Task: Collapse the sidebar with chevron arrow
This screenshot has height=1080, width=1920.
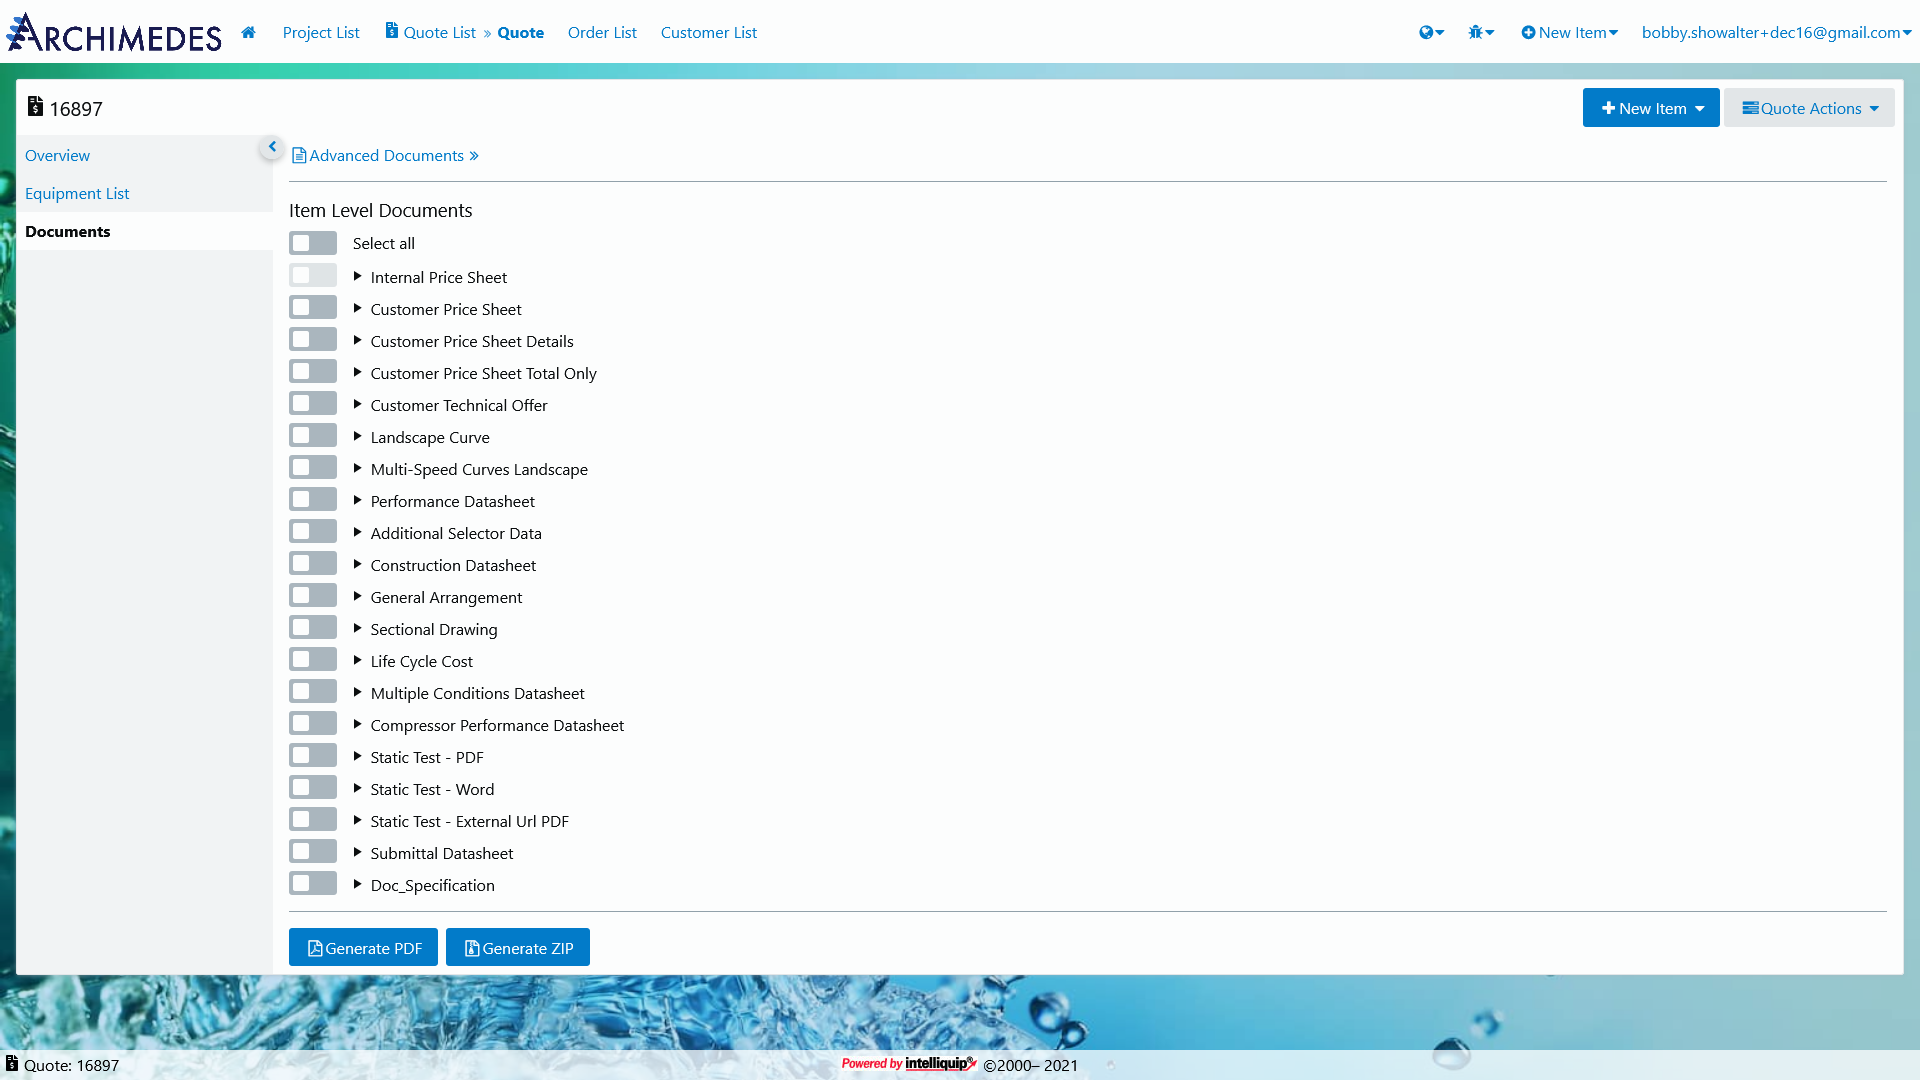Action: [x=272, y=147]
